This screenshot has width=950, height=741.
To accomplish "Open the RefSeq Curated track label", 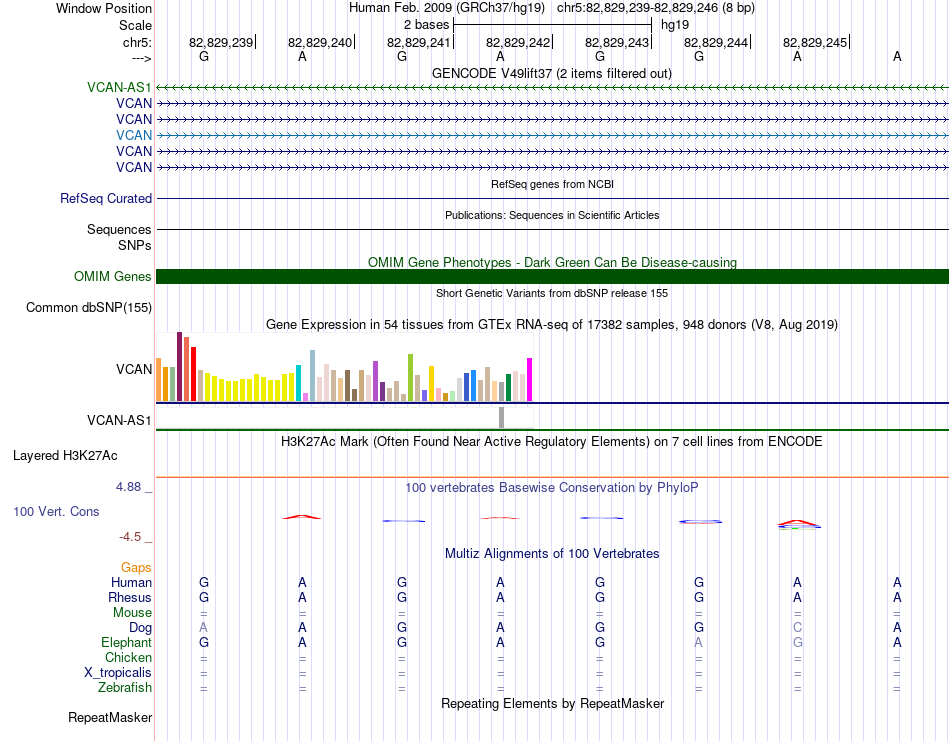I will click(105, 199).
